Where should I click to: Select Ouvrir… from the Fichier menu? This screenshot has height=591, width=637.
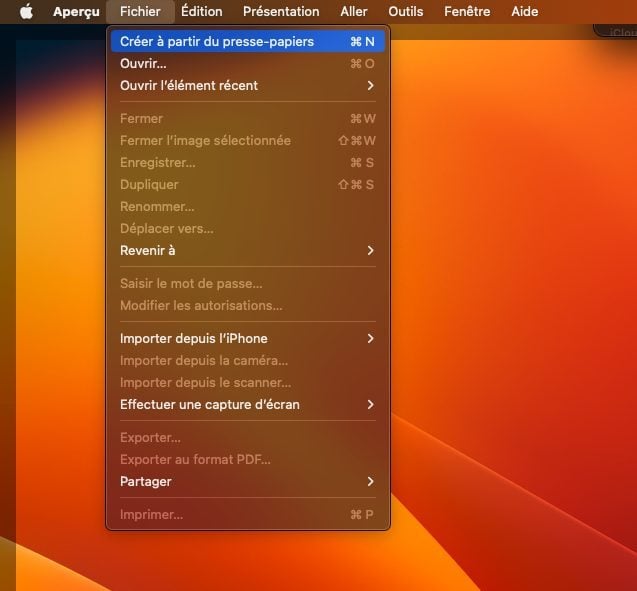pos(248,63)
